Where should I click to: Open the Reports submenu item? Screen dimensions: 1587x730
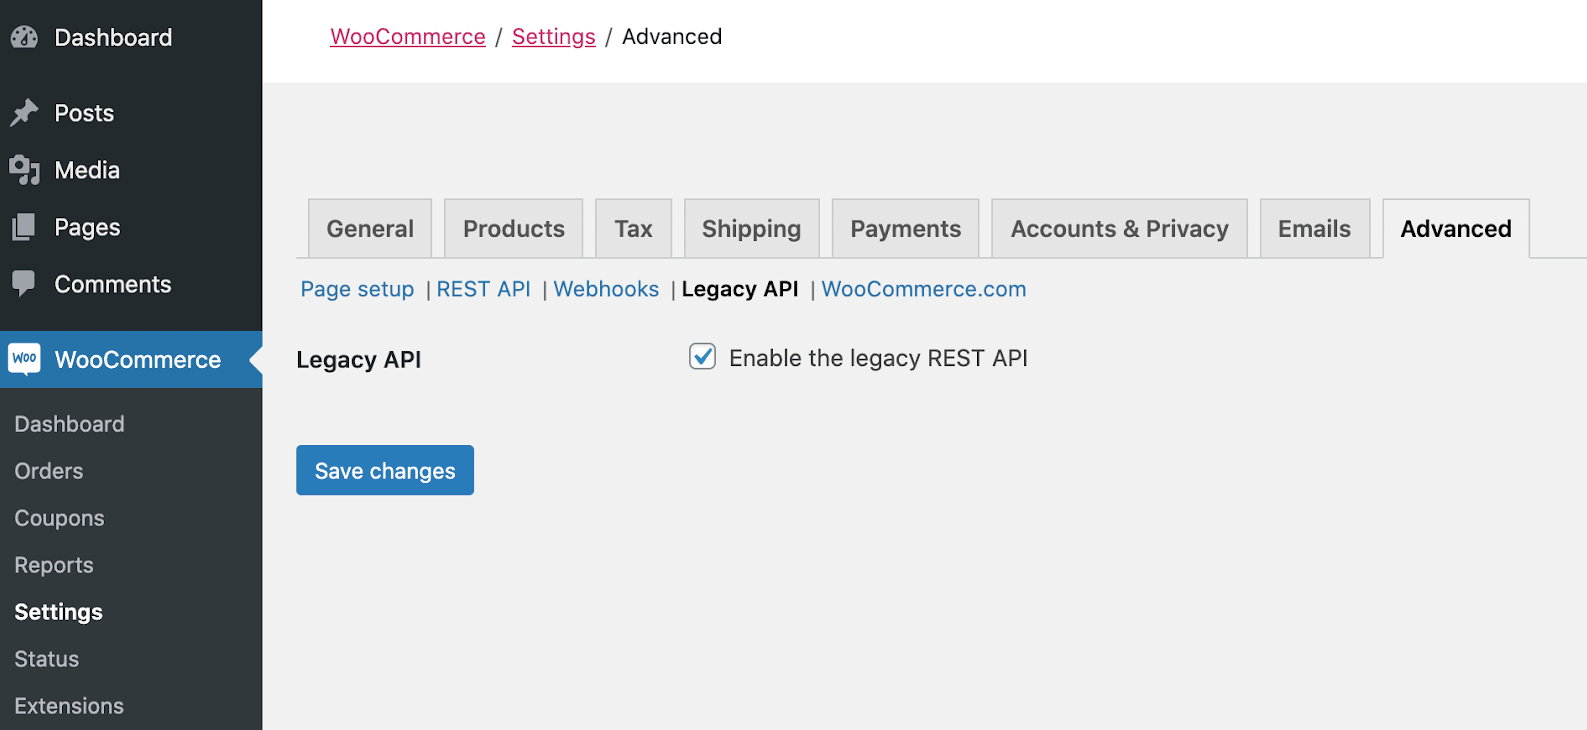pos(54,565)
